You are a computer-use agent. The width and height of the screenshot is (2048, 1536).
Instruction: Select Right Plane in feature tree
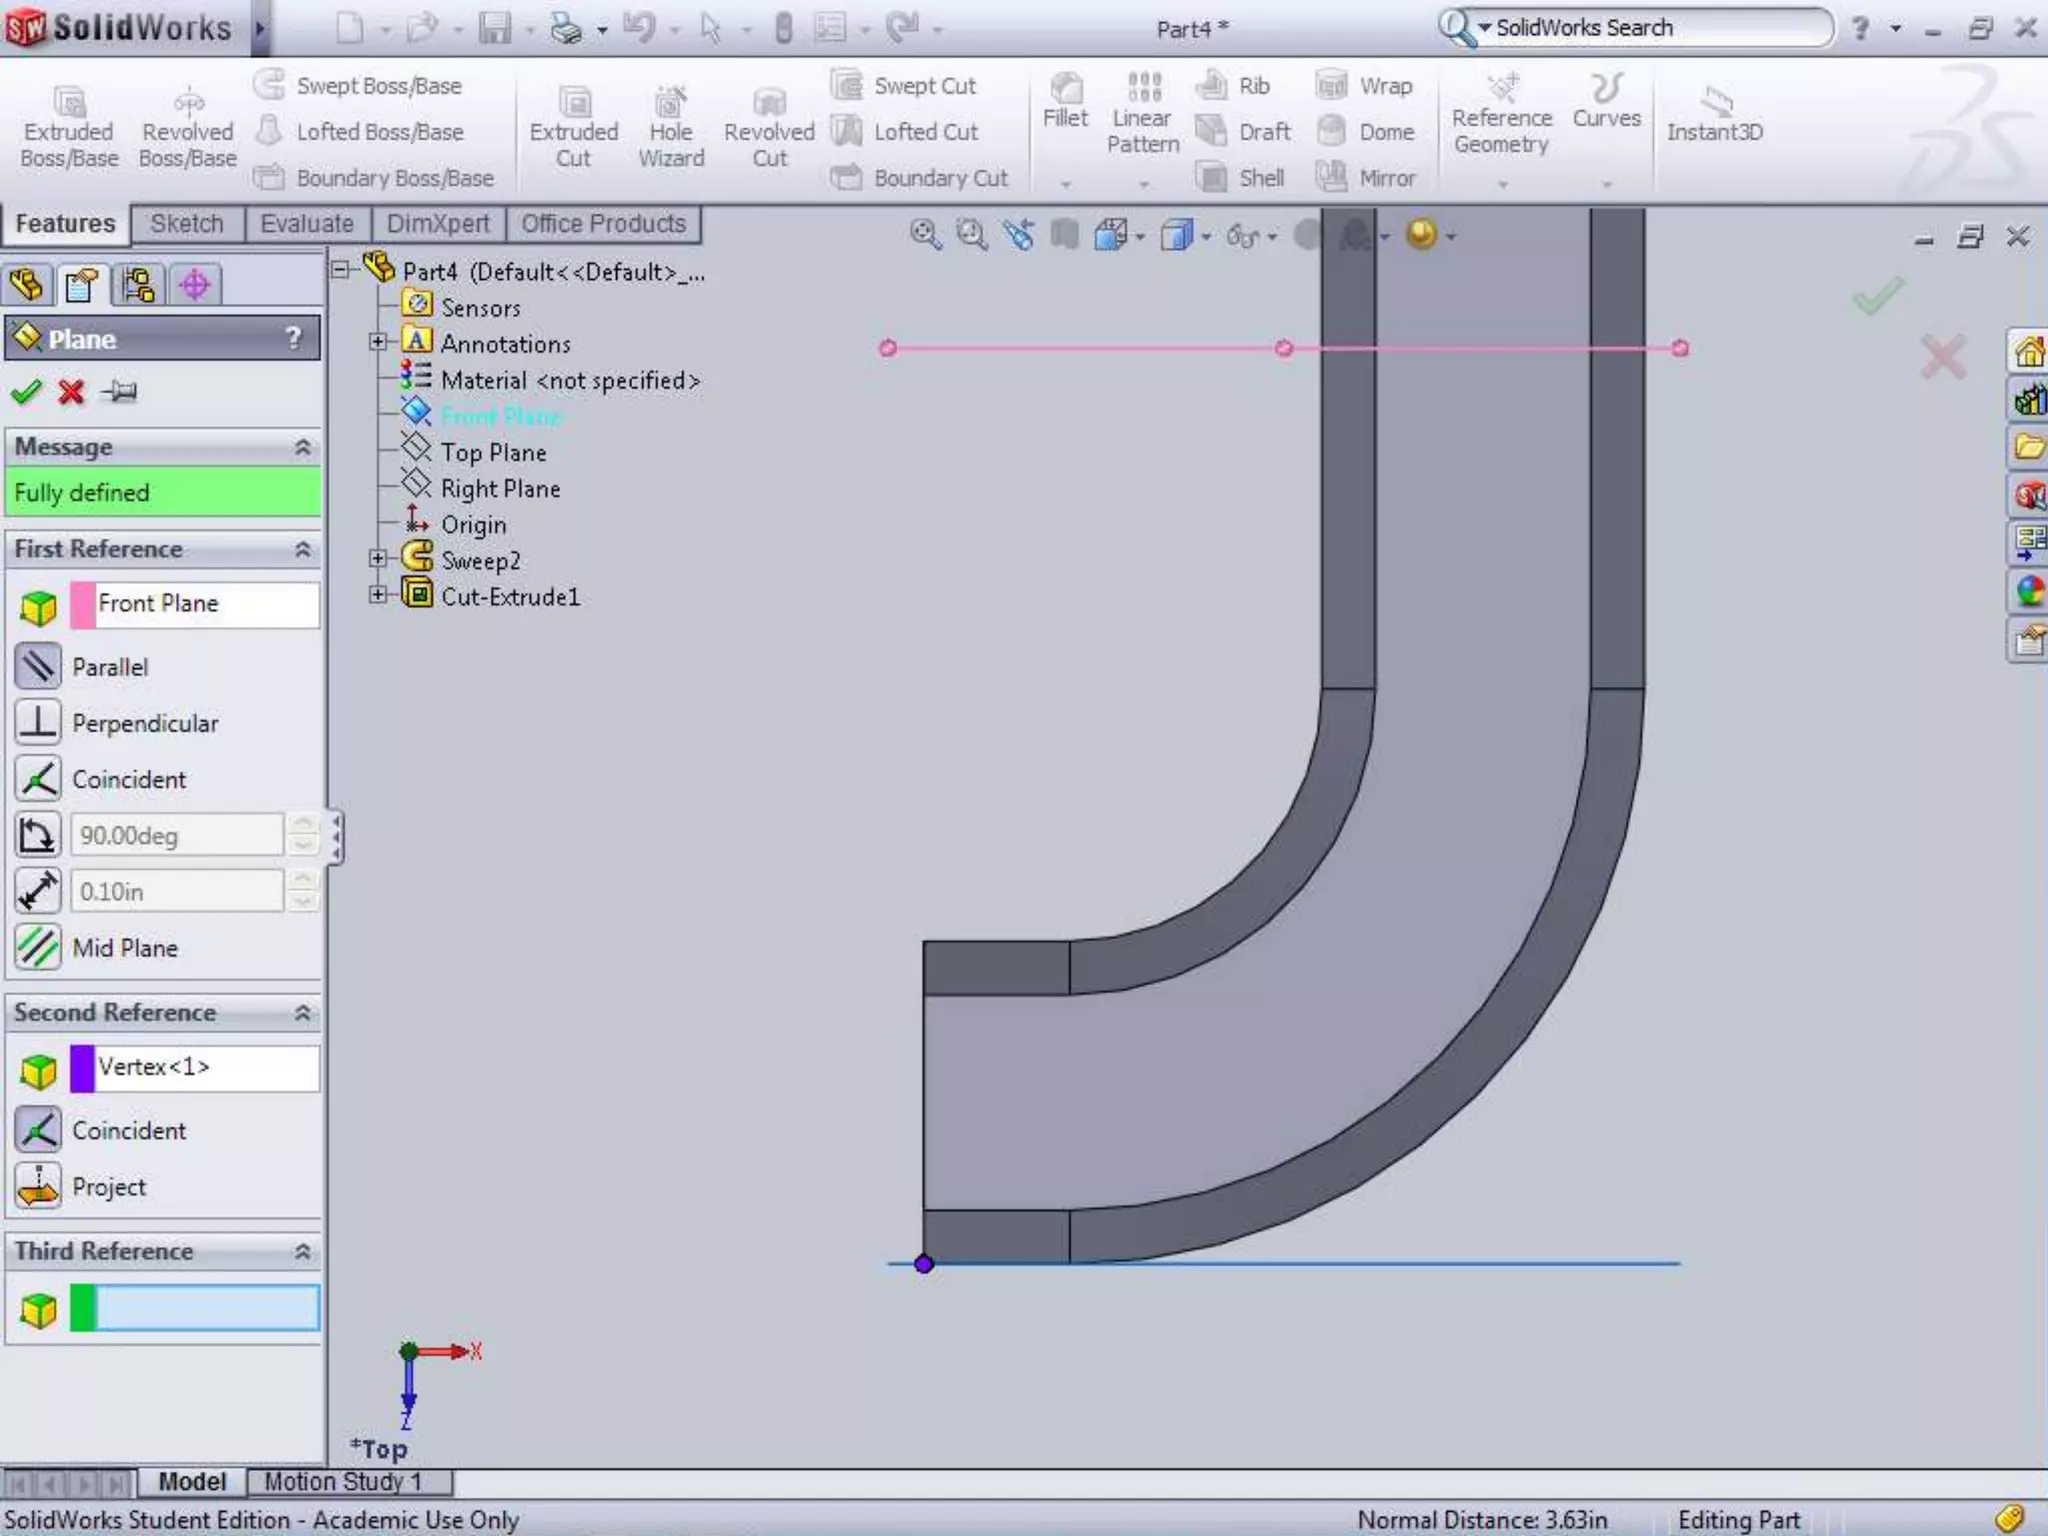click(x=500, y=488)
